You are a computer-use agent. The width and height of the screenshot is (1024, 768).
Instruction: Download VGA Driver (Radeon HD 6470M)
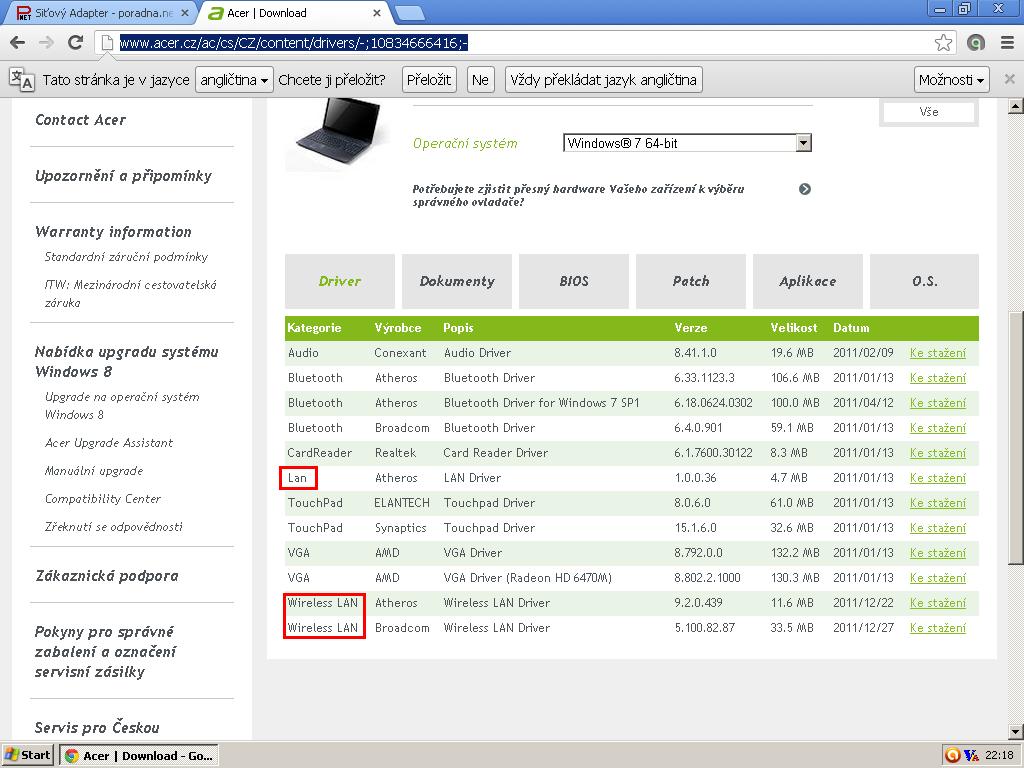click(x=937, y=578)
